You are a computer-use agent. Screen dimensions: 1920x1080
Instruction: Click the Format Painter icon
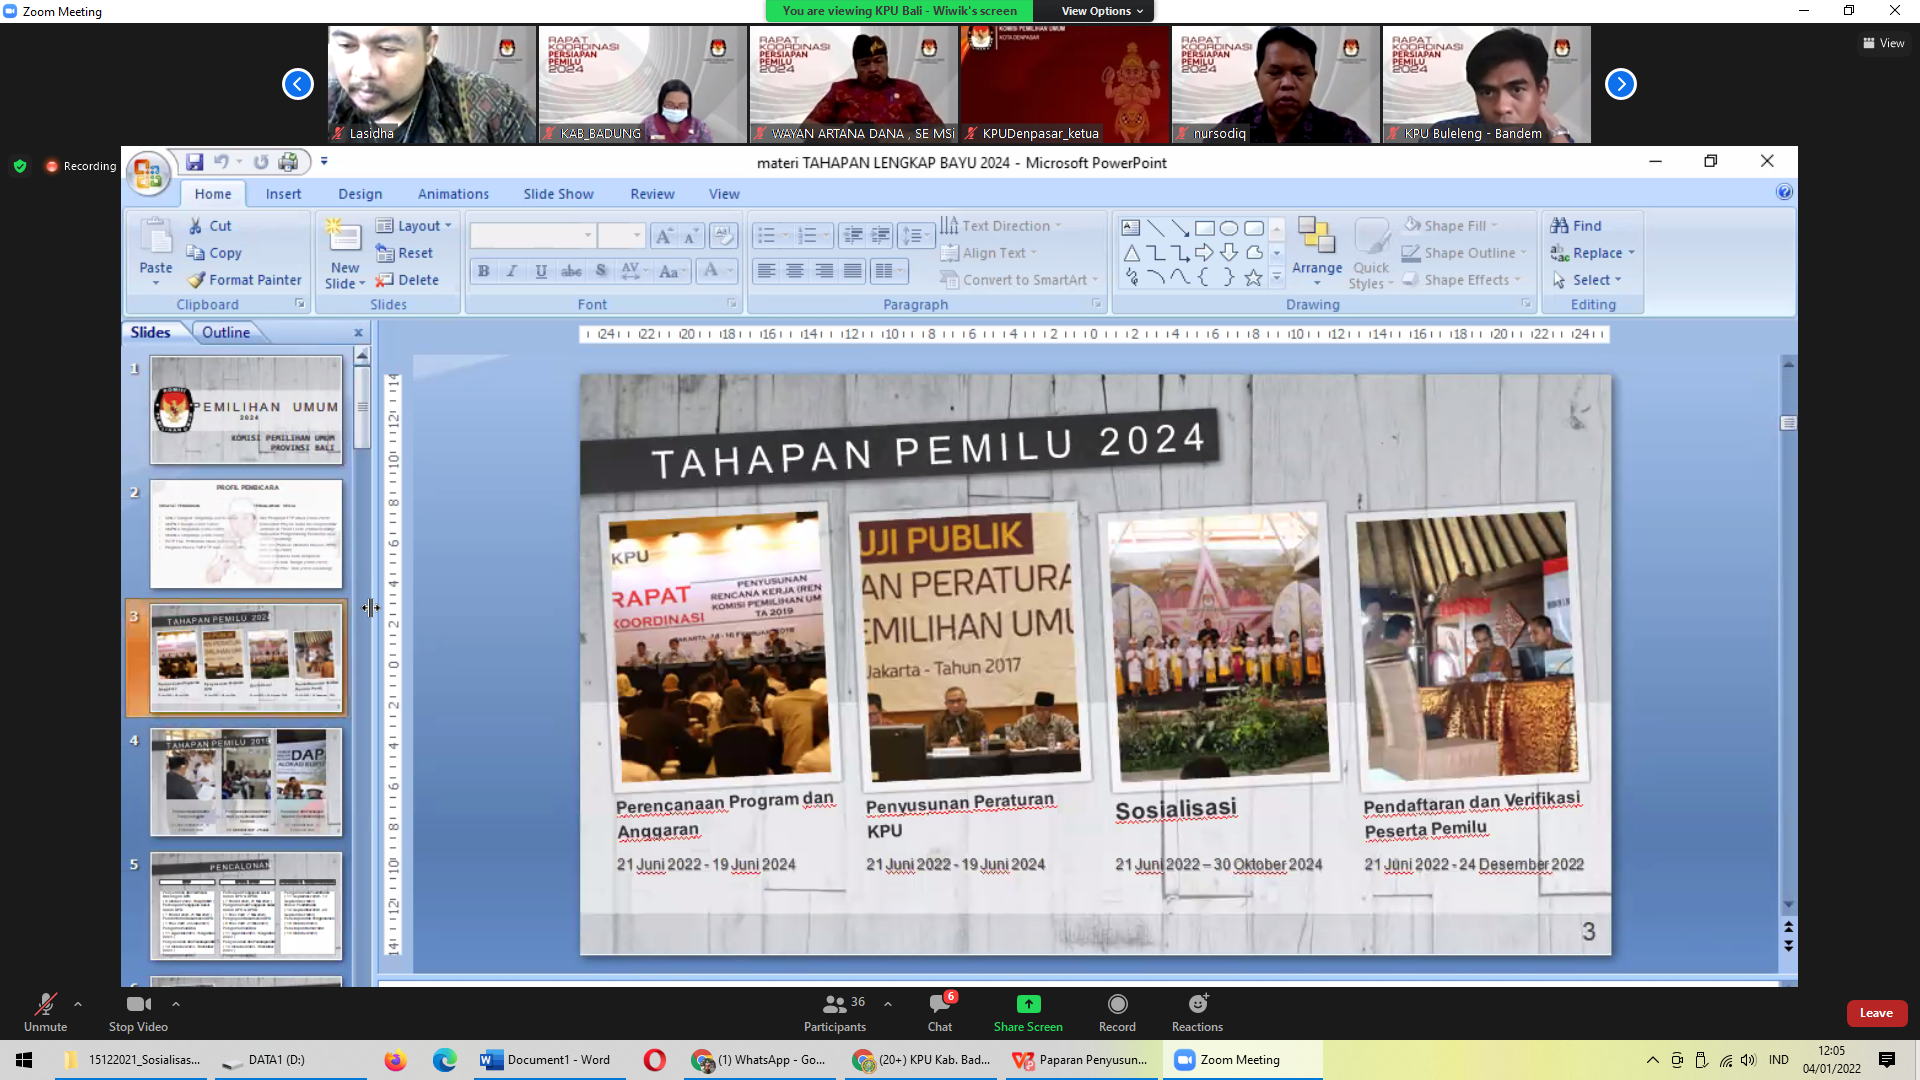[x=197, y=280]
